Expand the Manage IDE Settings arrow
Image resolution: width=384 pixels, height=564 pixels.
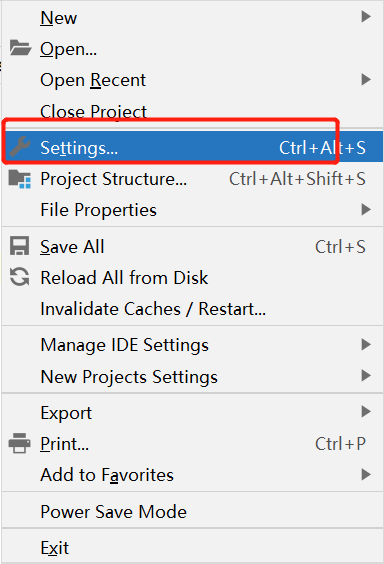(366, 345)
